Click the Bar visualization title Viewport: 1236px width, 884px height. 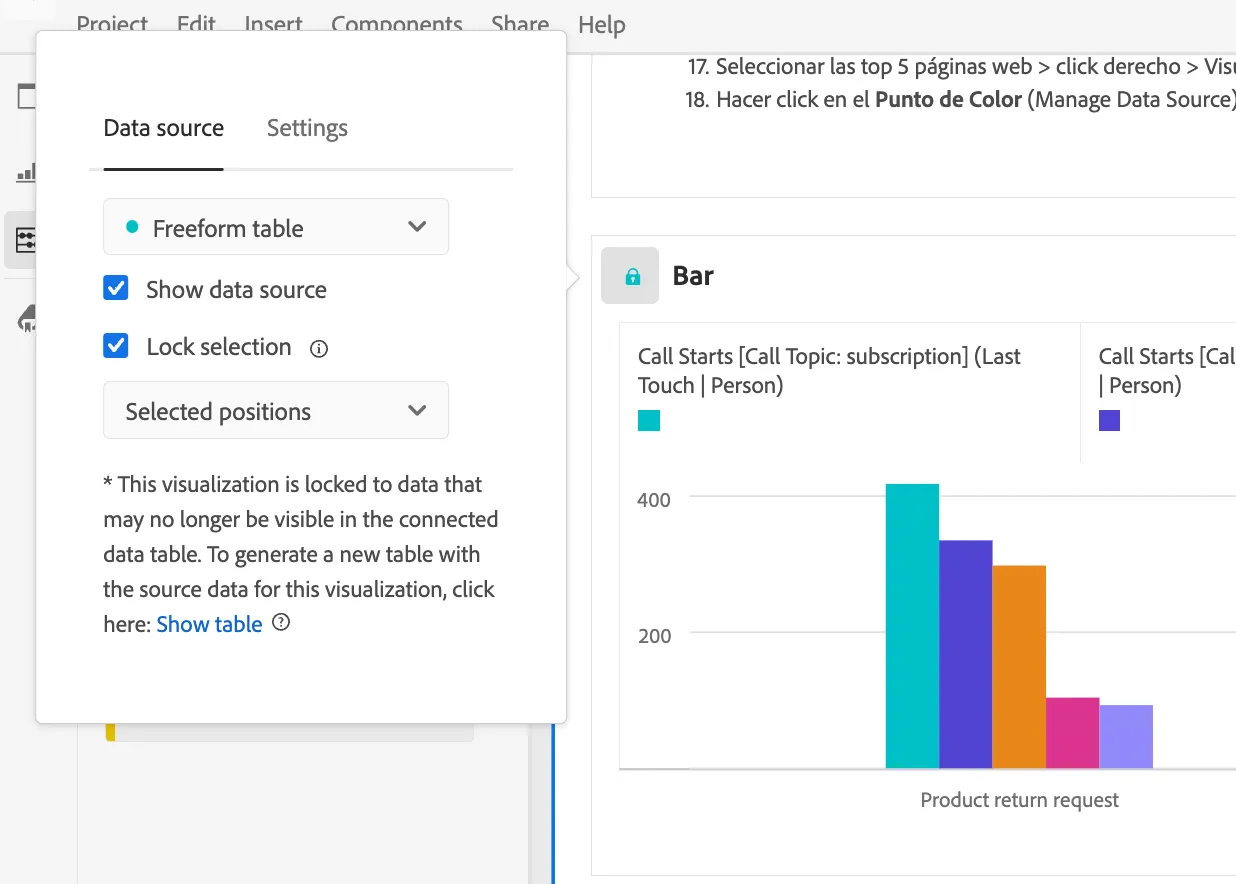click(693, 276)
